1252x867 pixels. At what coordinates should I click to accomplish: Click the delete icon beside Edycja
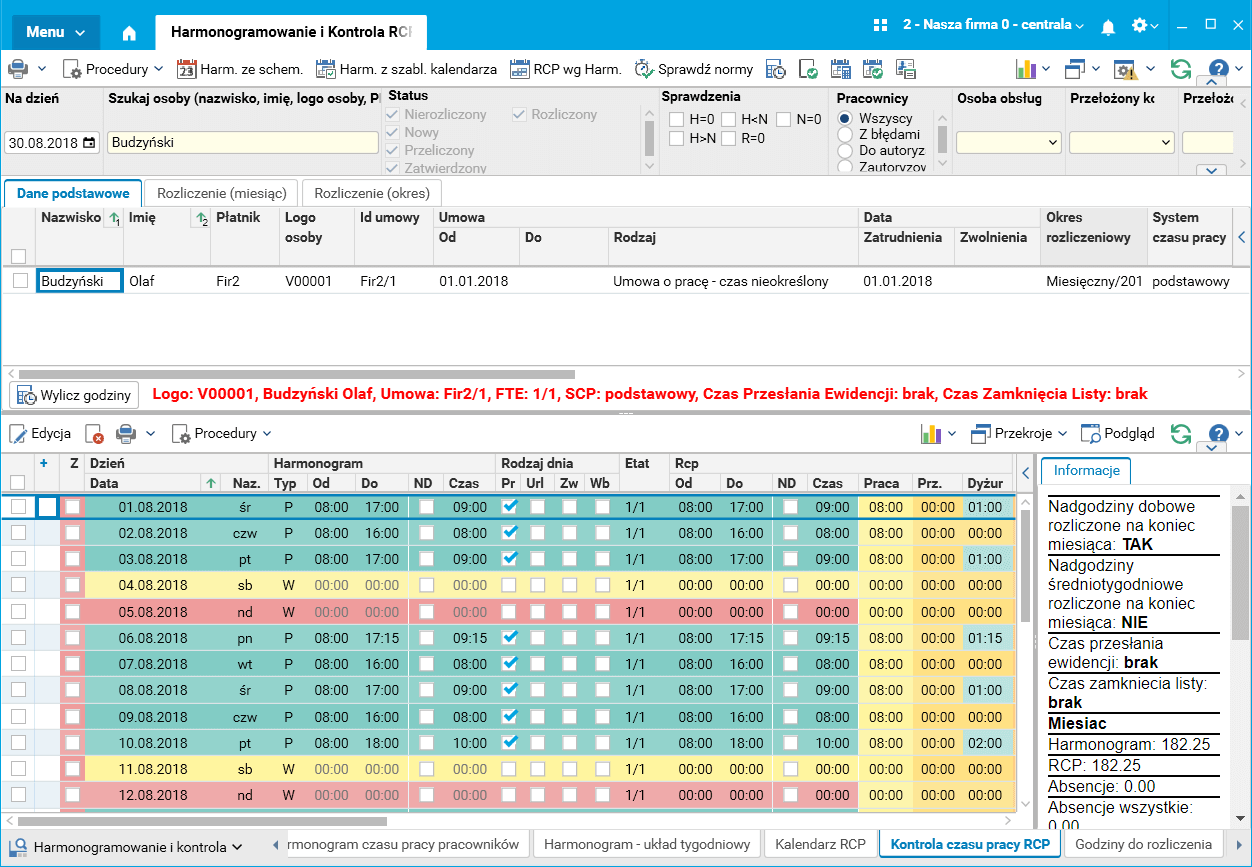coord(94,434)
